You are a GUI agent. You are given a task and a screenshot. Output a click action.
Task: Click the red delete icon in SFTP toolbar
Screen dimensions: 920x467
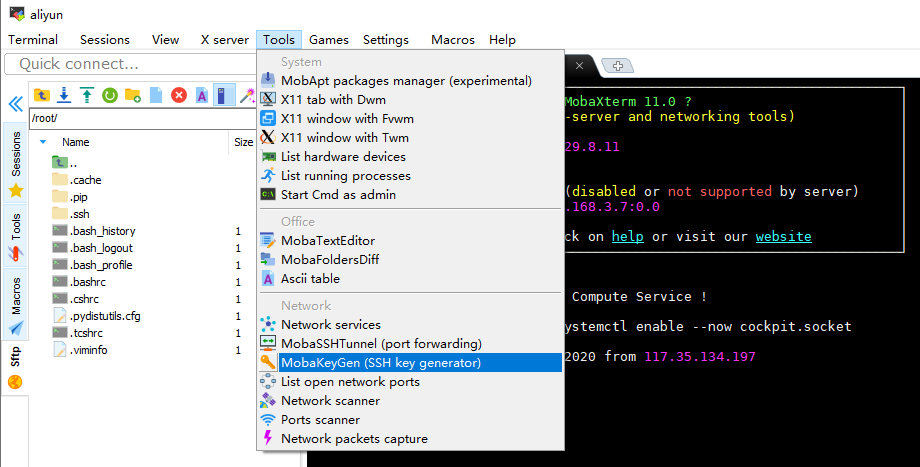pyautogui.click(x=178, y=95)
